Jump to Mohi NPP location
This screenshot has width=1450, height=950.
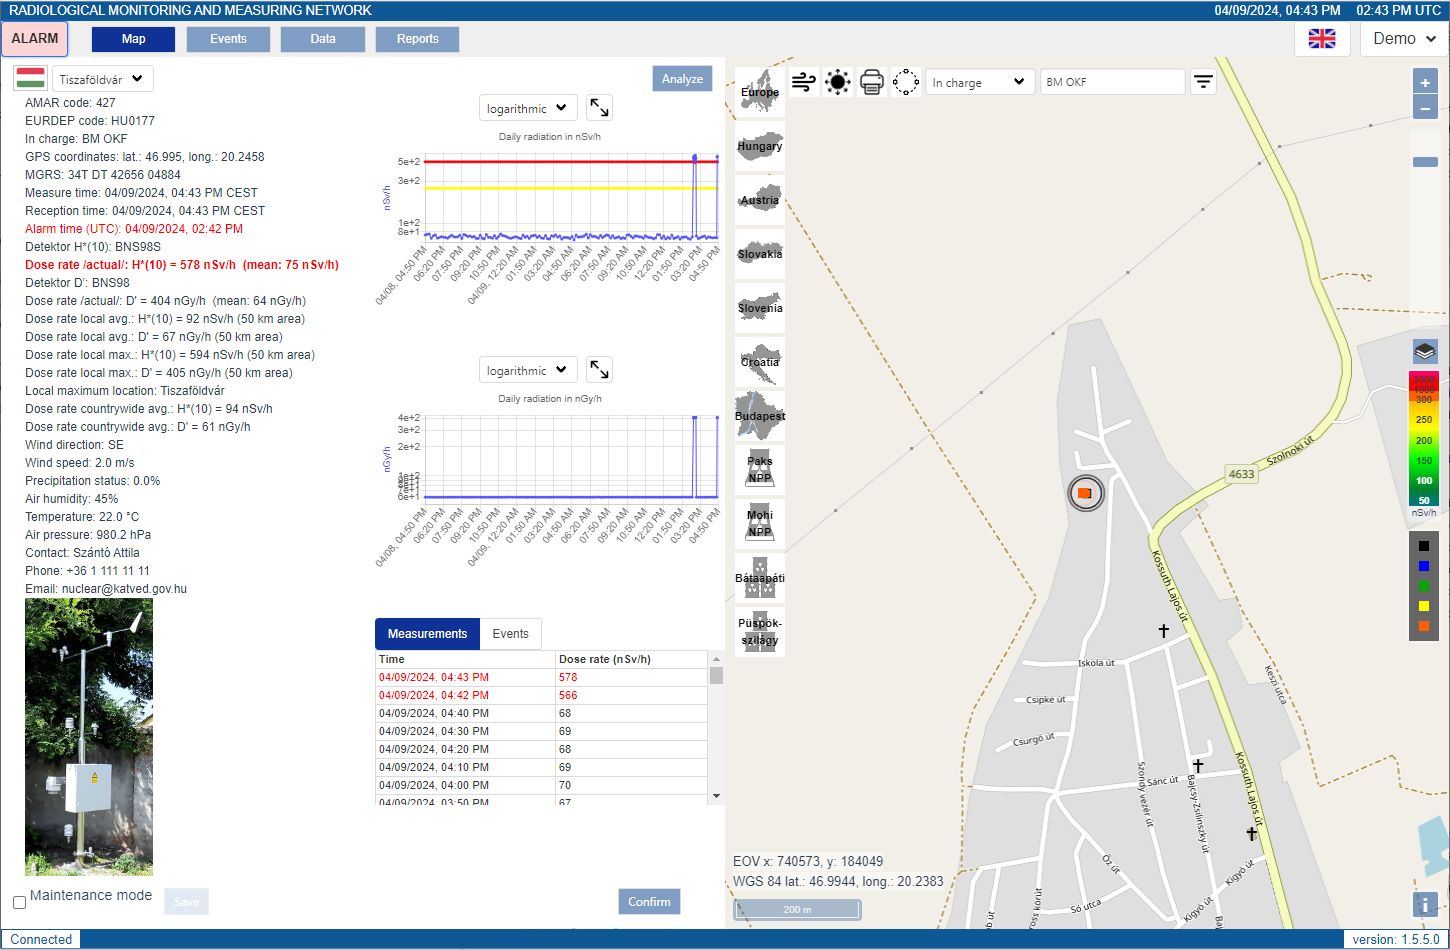(760, 524)
